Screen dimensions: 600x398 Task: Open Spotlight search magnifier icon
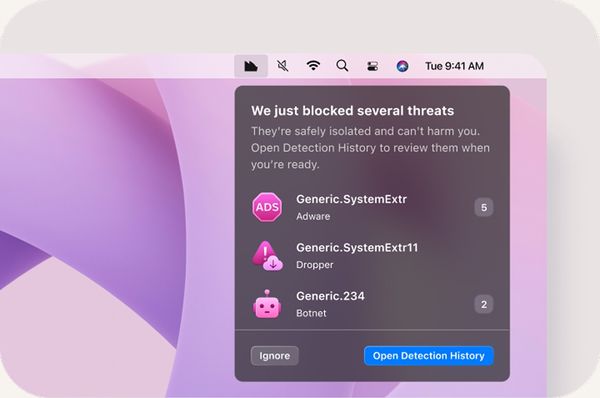(x=342, y=66)
